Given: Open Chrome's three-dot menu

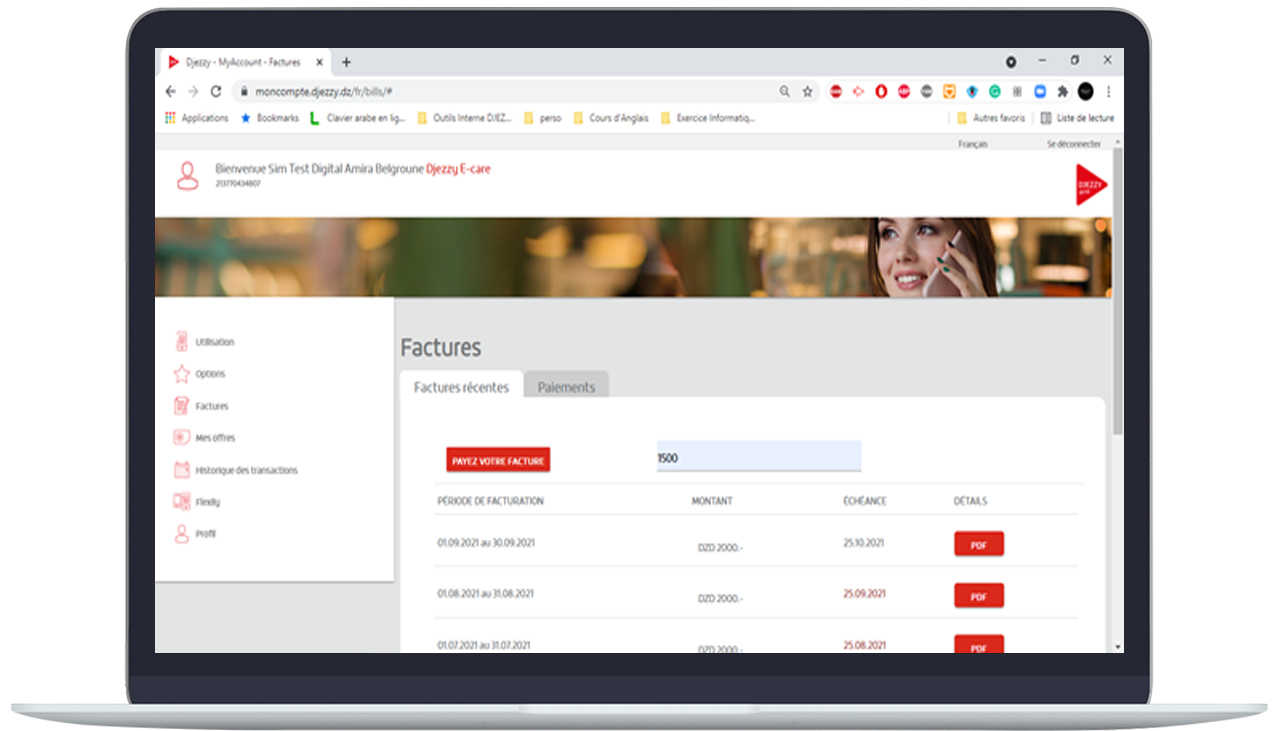Looking at the screenshot, I should tap(1108, 91).
